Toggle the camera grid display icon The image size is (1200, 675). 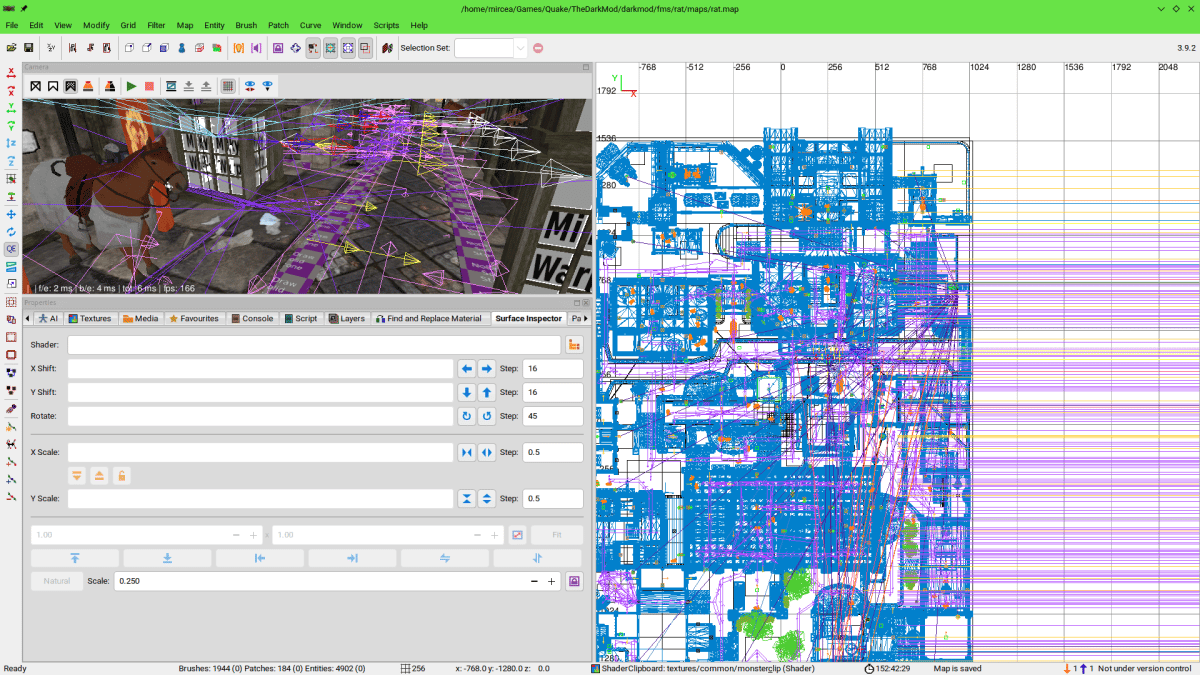[228, 87]
